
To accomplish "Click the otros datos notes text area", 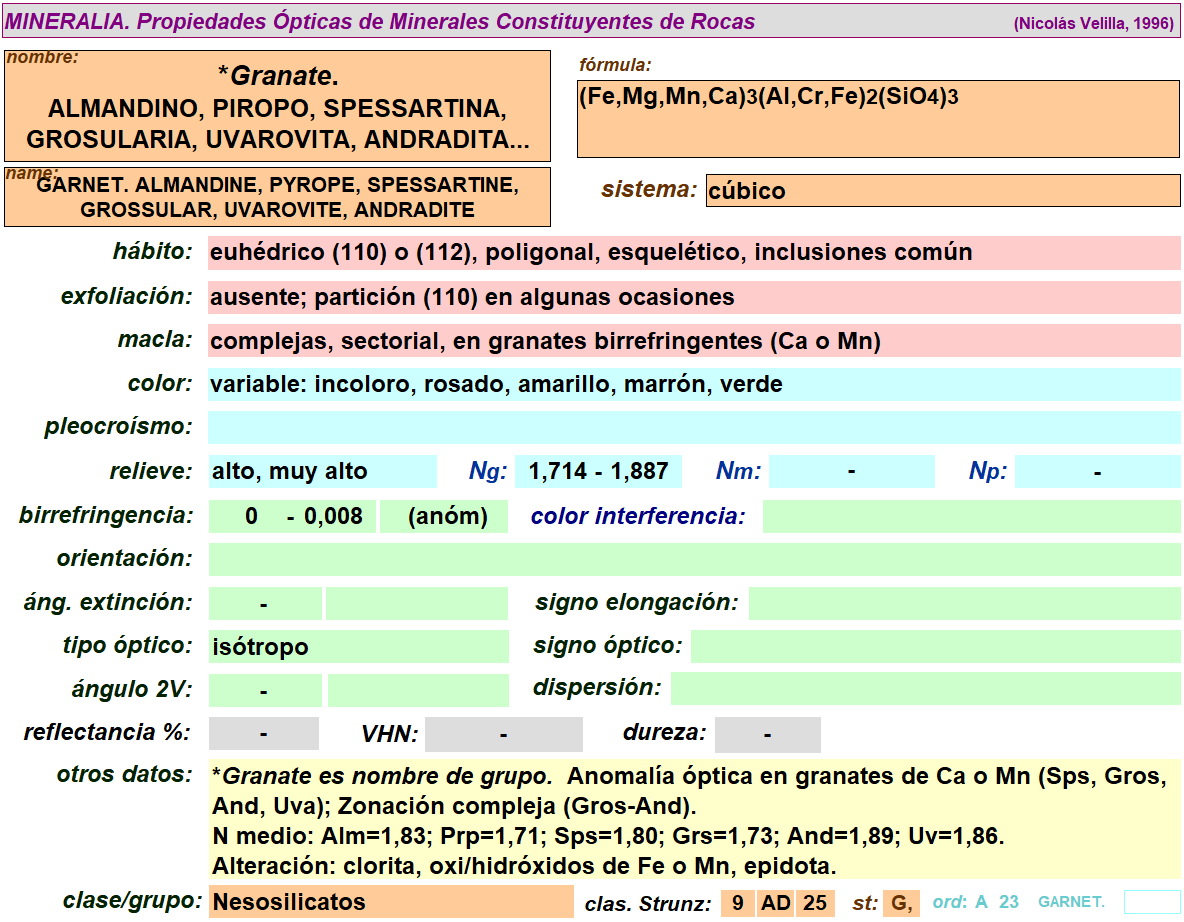I will (693, 819).
